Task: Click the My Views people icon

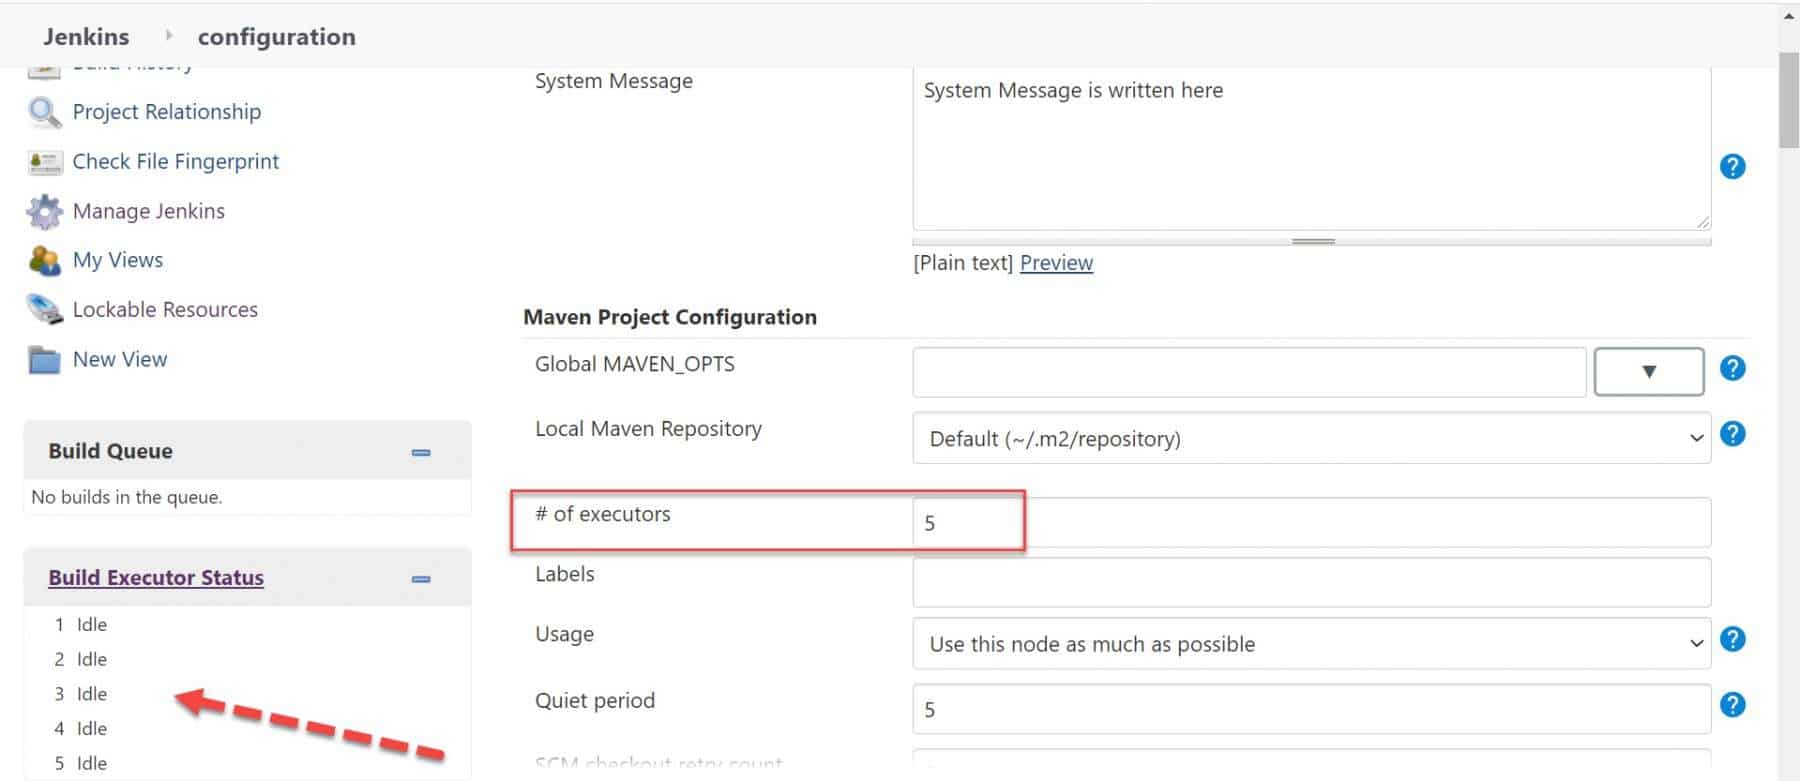Action: pos(44,261)
